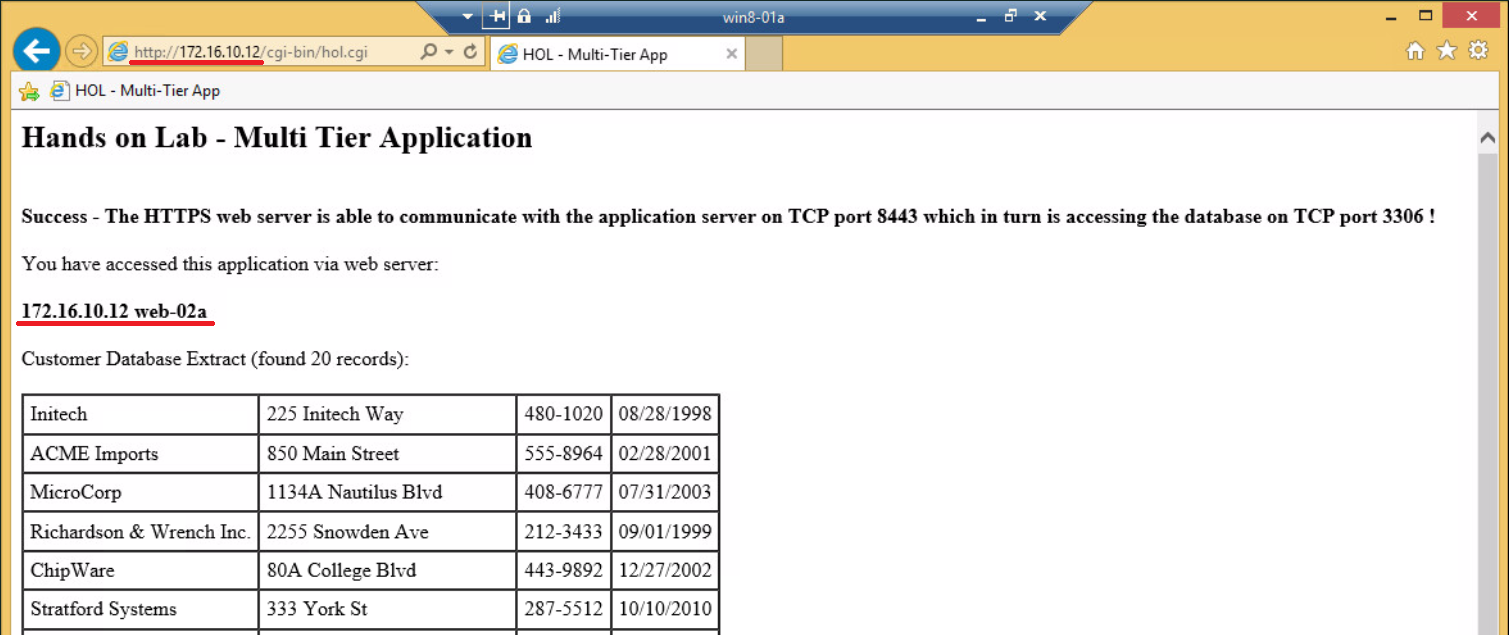Click phone number 212-3433
The image size is (1509, 635).
point(564,532)
